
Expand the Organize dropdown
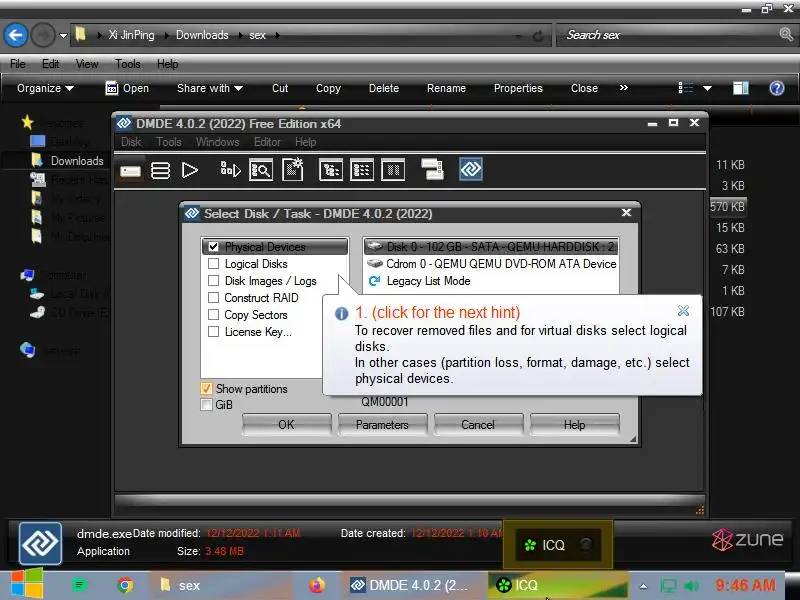[x=45, y=88]
